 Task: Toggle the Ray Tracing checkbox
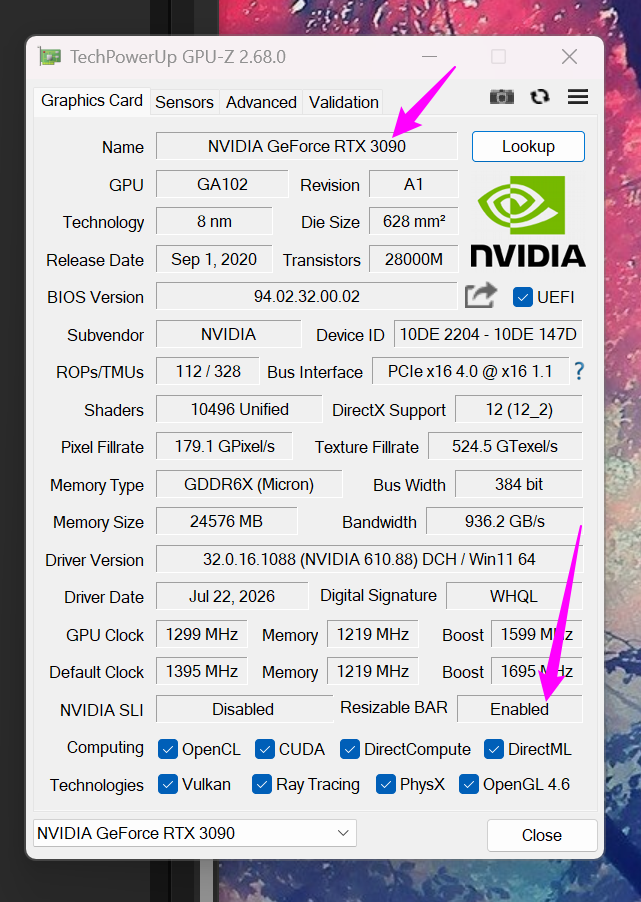point(262,784)
